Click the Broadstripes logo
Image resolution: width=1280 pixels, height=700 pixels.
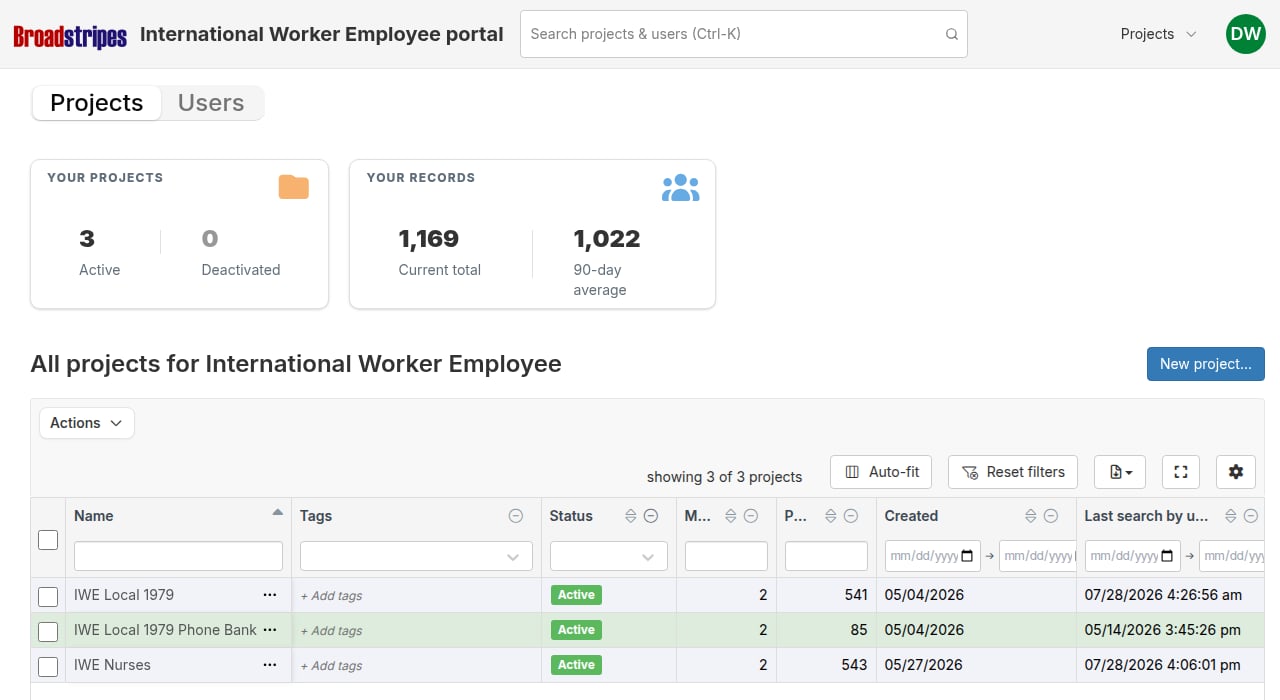[70, 36]
